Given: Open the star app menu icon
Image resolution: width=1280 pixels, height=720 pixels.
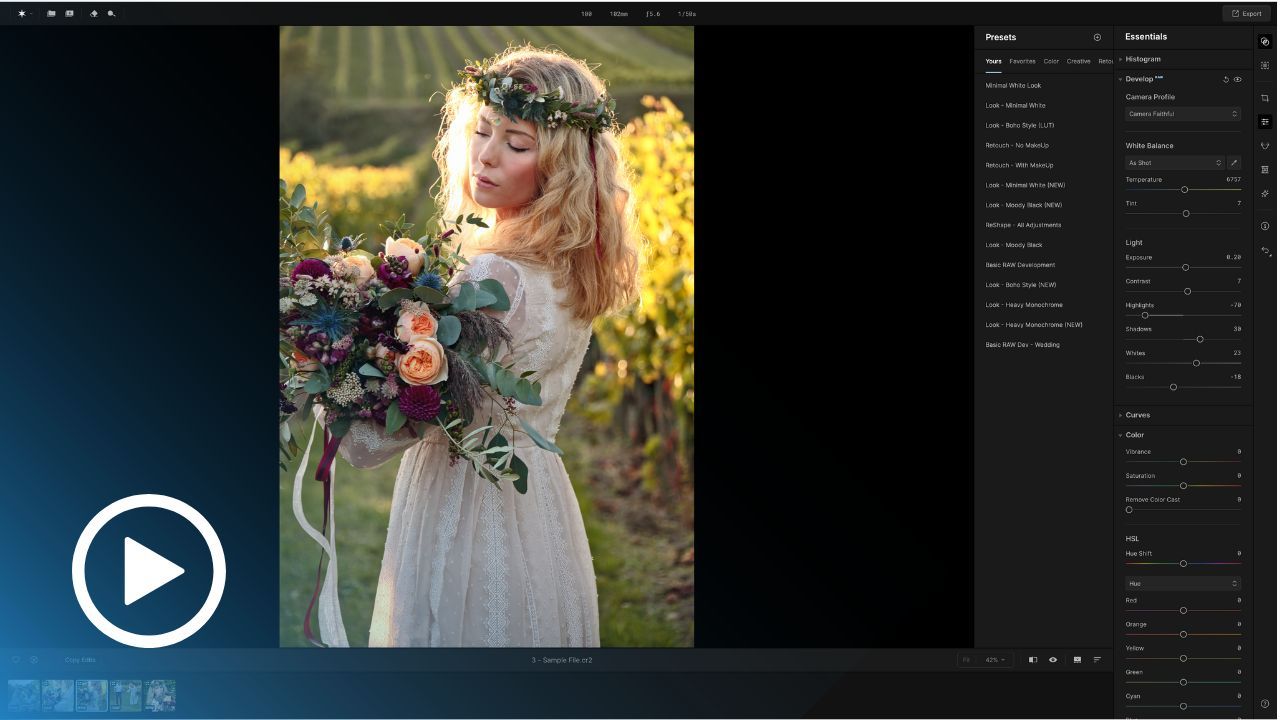Looking at the screenshot, I should click(x=22, y=14).
